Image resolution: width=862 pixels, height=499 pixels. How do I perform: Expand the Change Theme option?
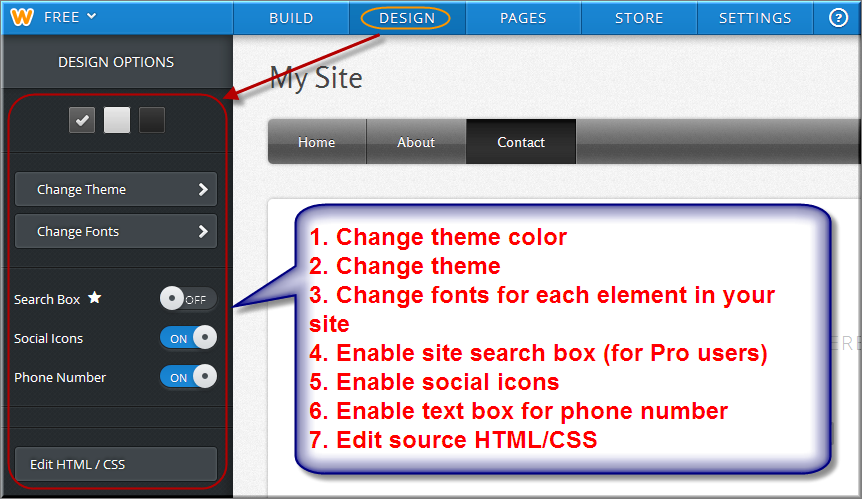pos(116,189)
